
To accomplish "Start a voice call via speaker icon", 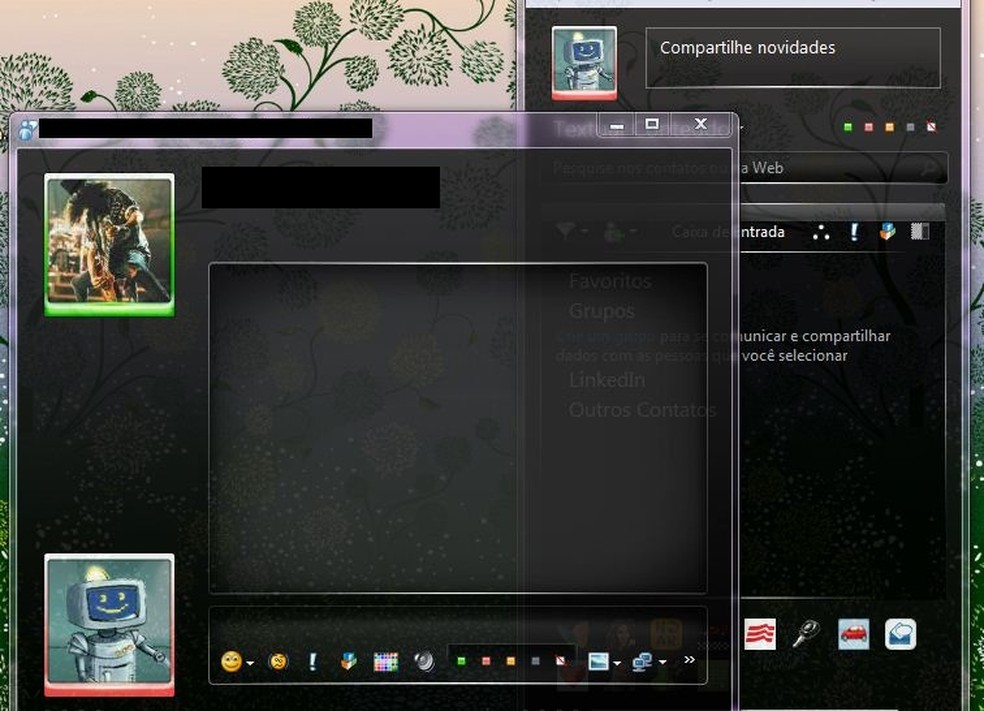I will coord(425,662).
